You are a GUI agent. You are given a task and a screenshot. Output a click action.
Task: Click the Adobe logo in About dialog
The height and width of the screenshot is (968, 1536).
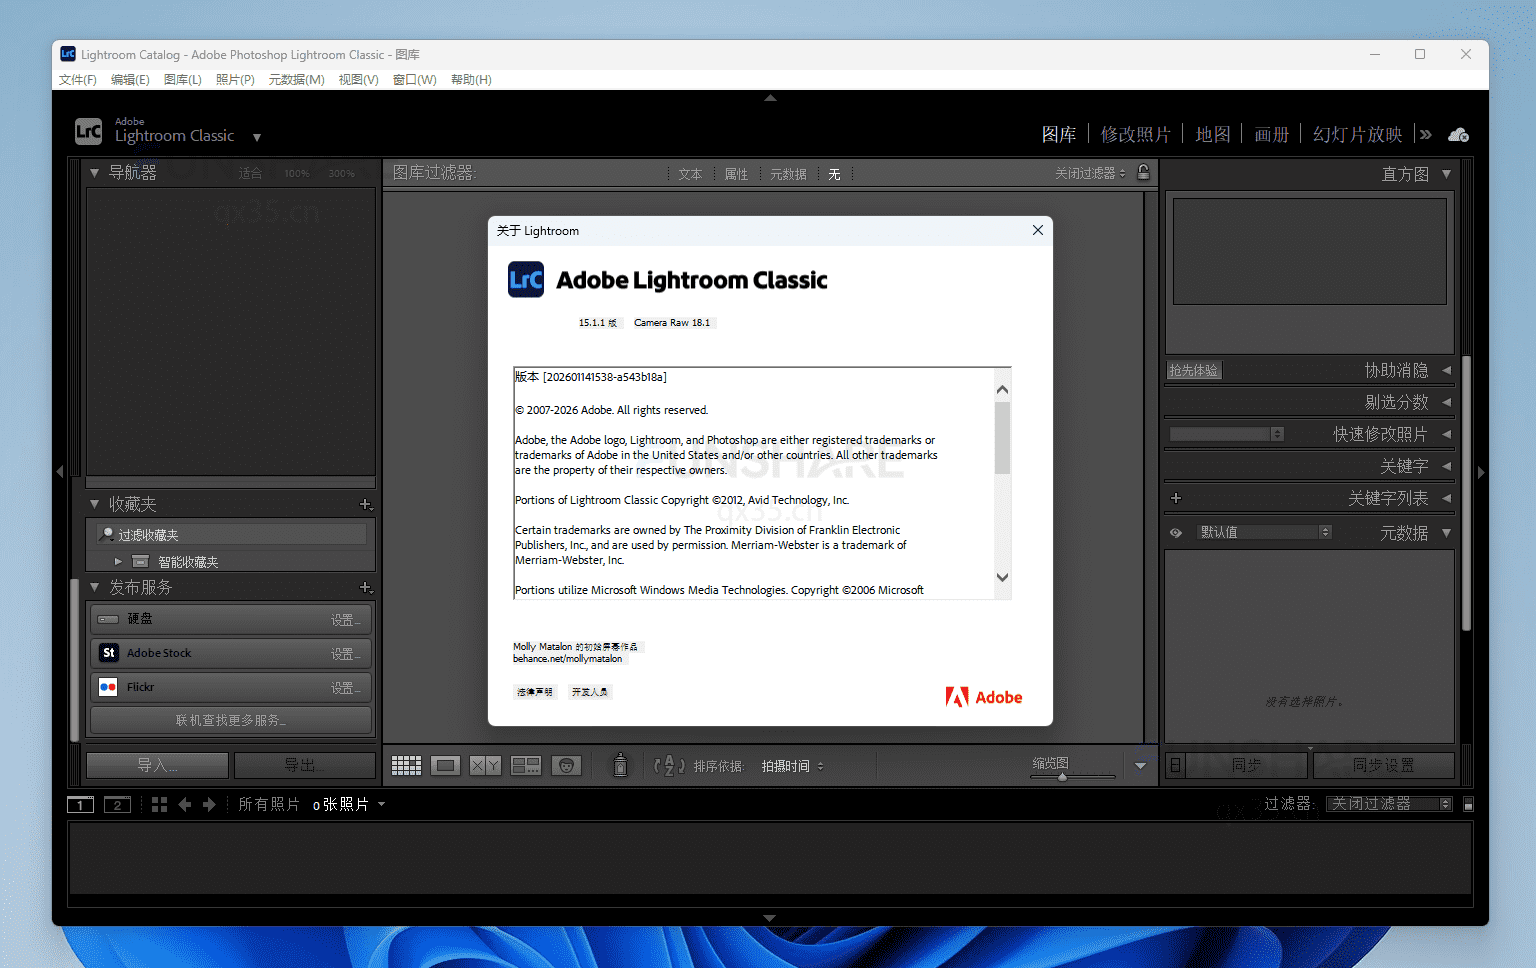[x=983, y=697]
